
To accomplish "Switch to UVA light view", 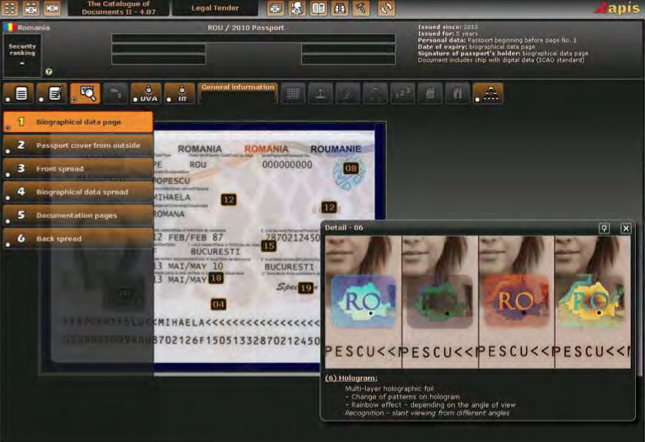I will click(146, 93).
